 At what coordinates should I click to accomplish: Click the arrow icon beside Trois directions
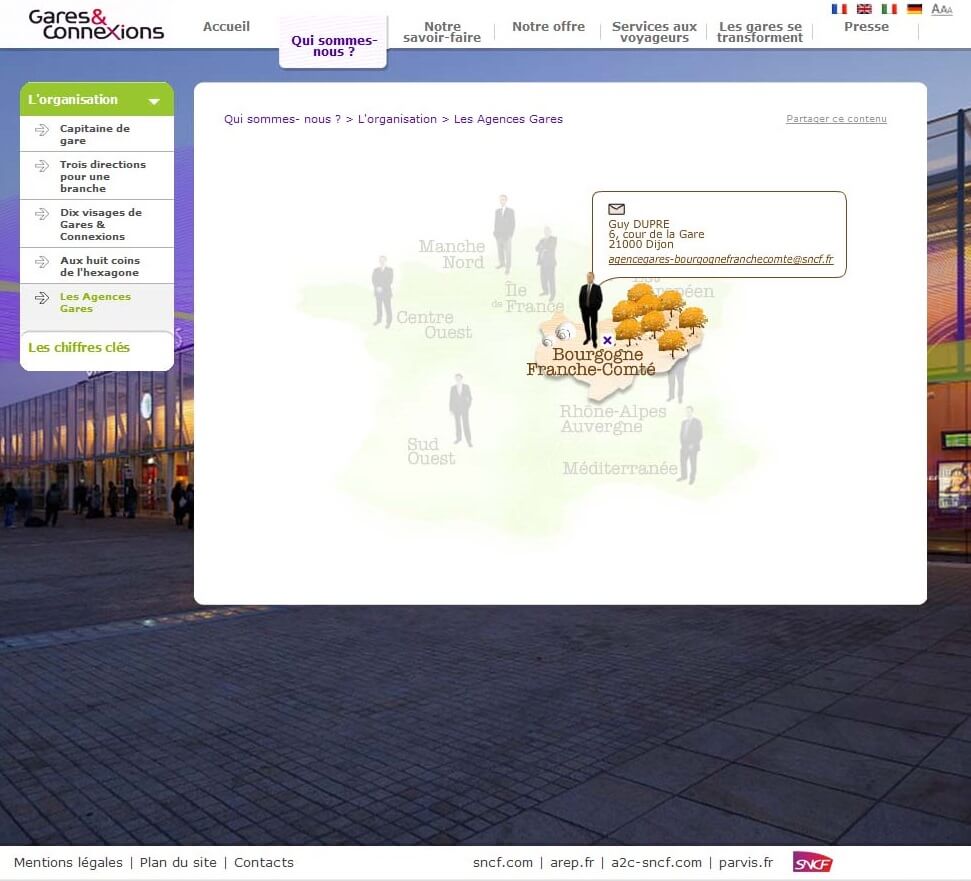pos(41,165)
